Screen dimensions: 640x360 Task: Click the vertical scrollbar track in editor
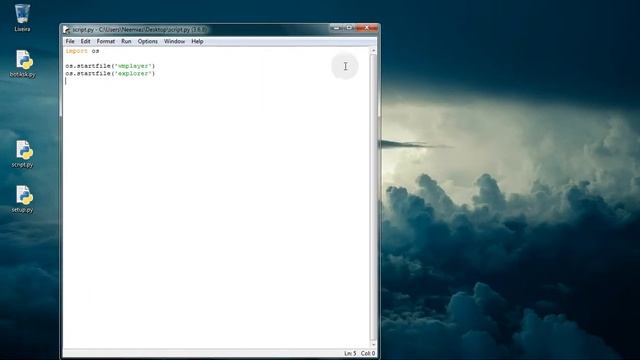coord(373,198)
